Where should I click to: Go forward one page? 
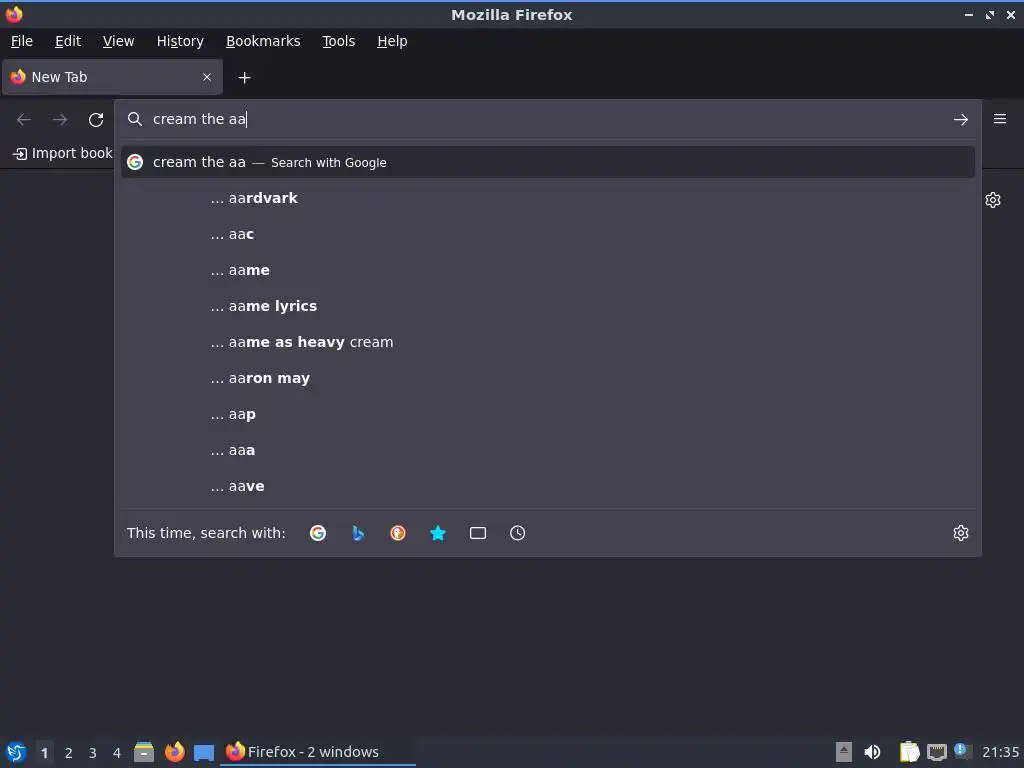(60, 120)
